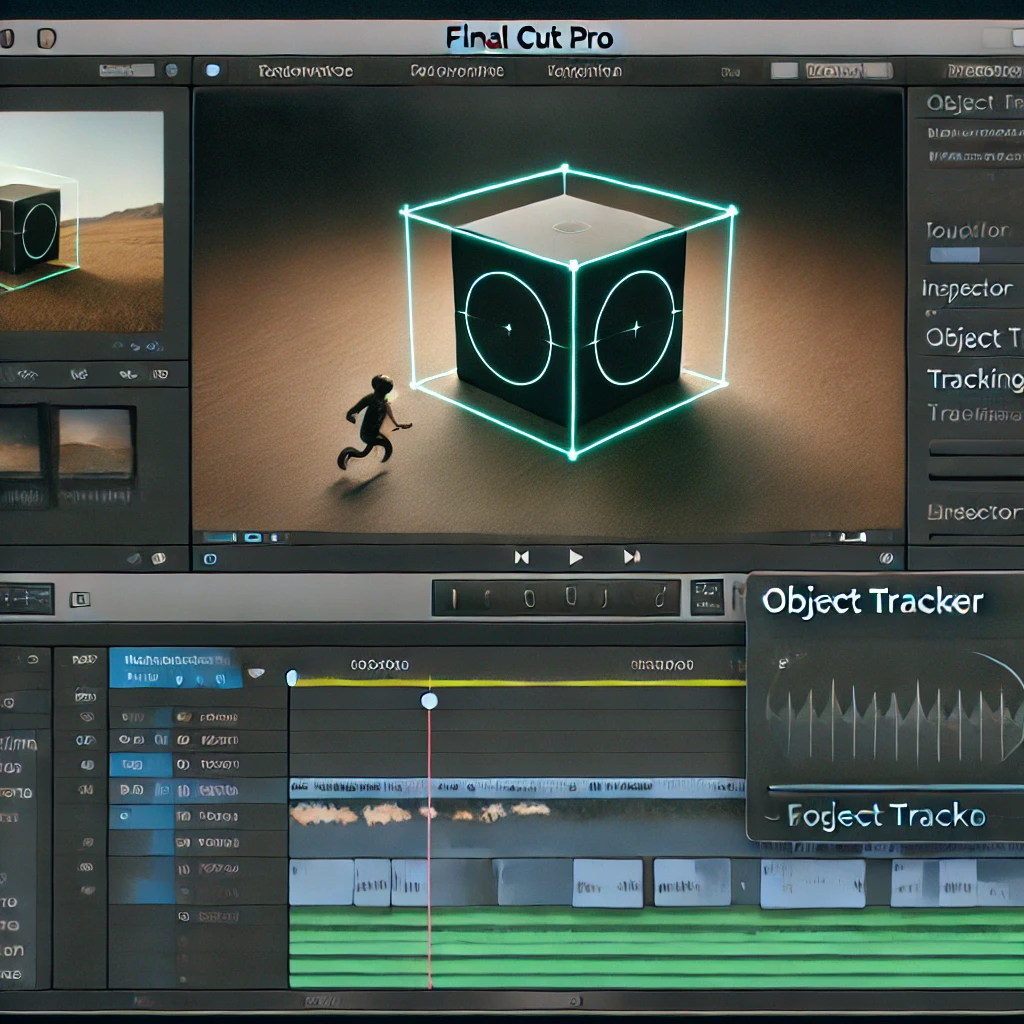This screenshot has height=1024, width=1024.
Task: Adjust the blue slider in the Inspector panel
Action: tap(955, 255)
